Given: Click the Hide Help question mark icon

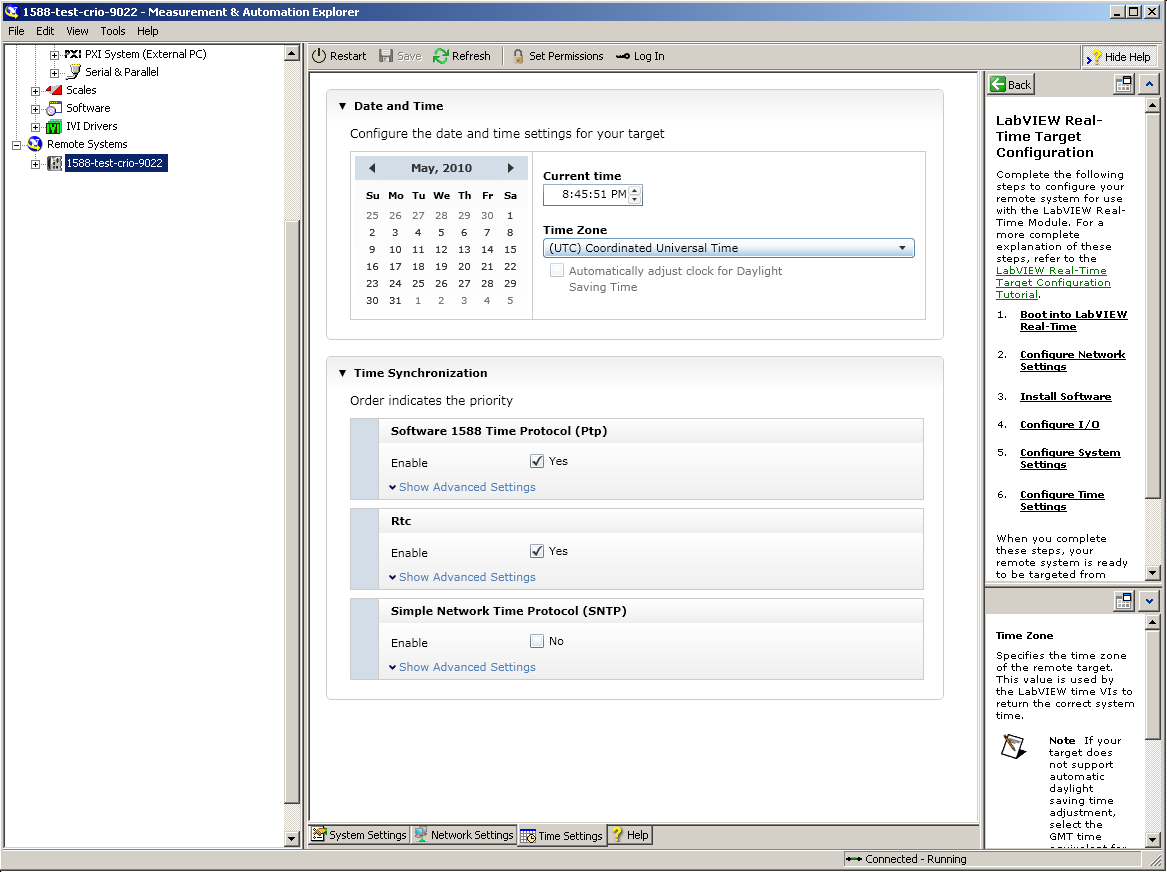Looking at the screenshot, I should 1093,57.
